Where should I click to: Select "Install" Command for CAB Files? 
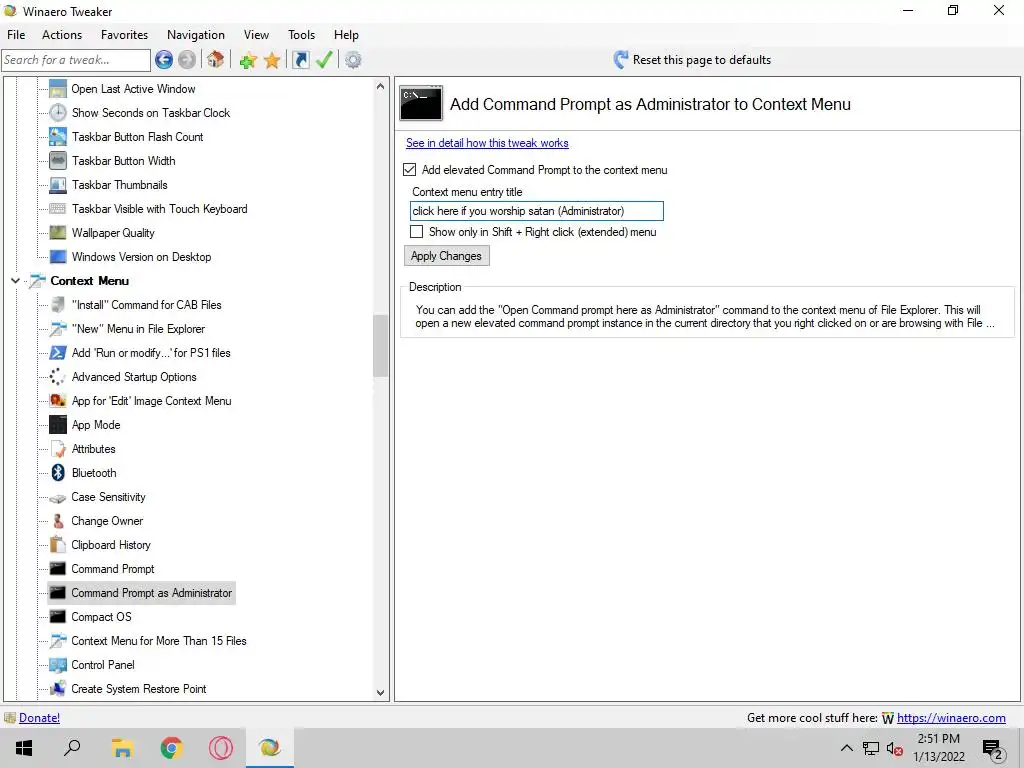[x=146, y=305]
